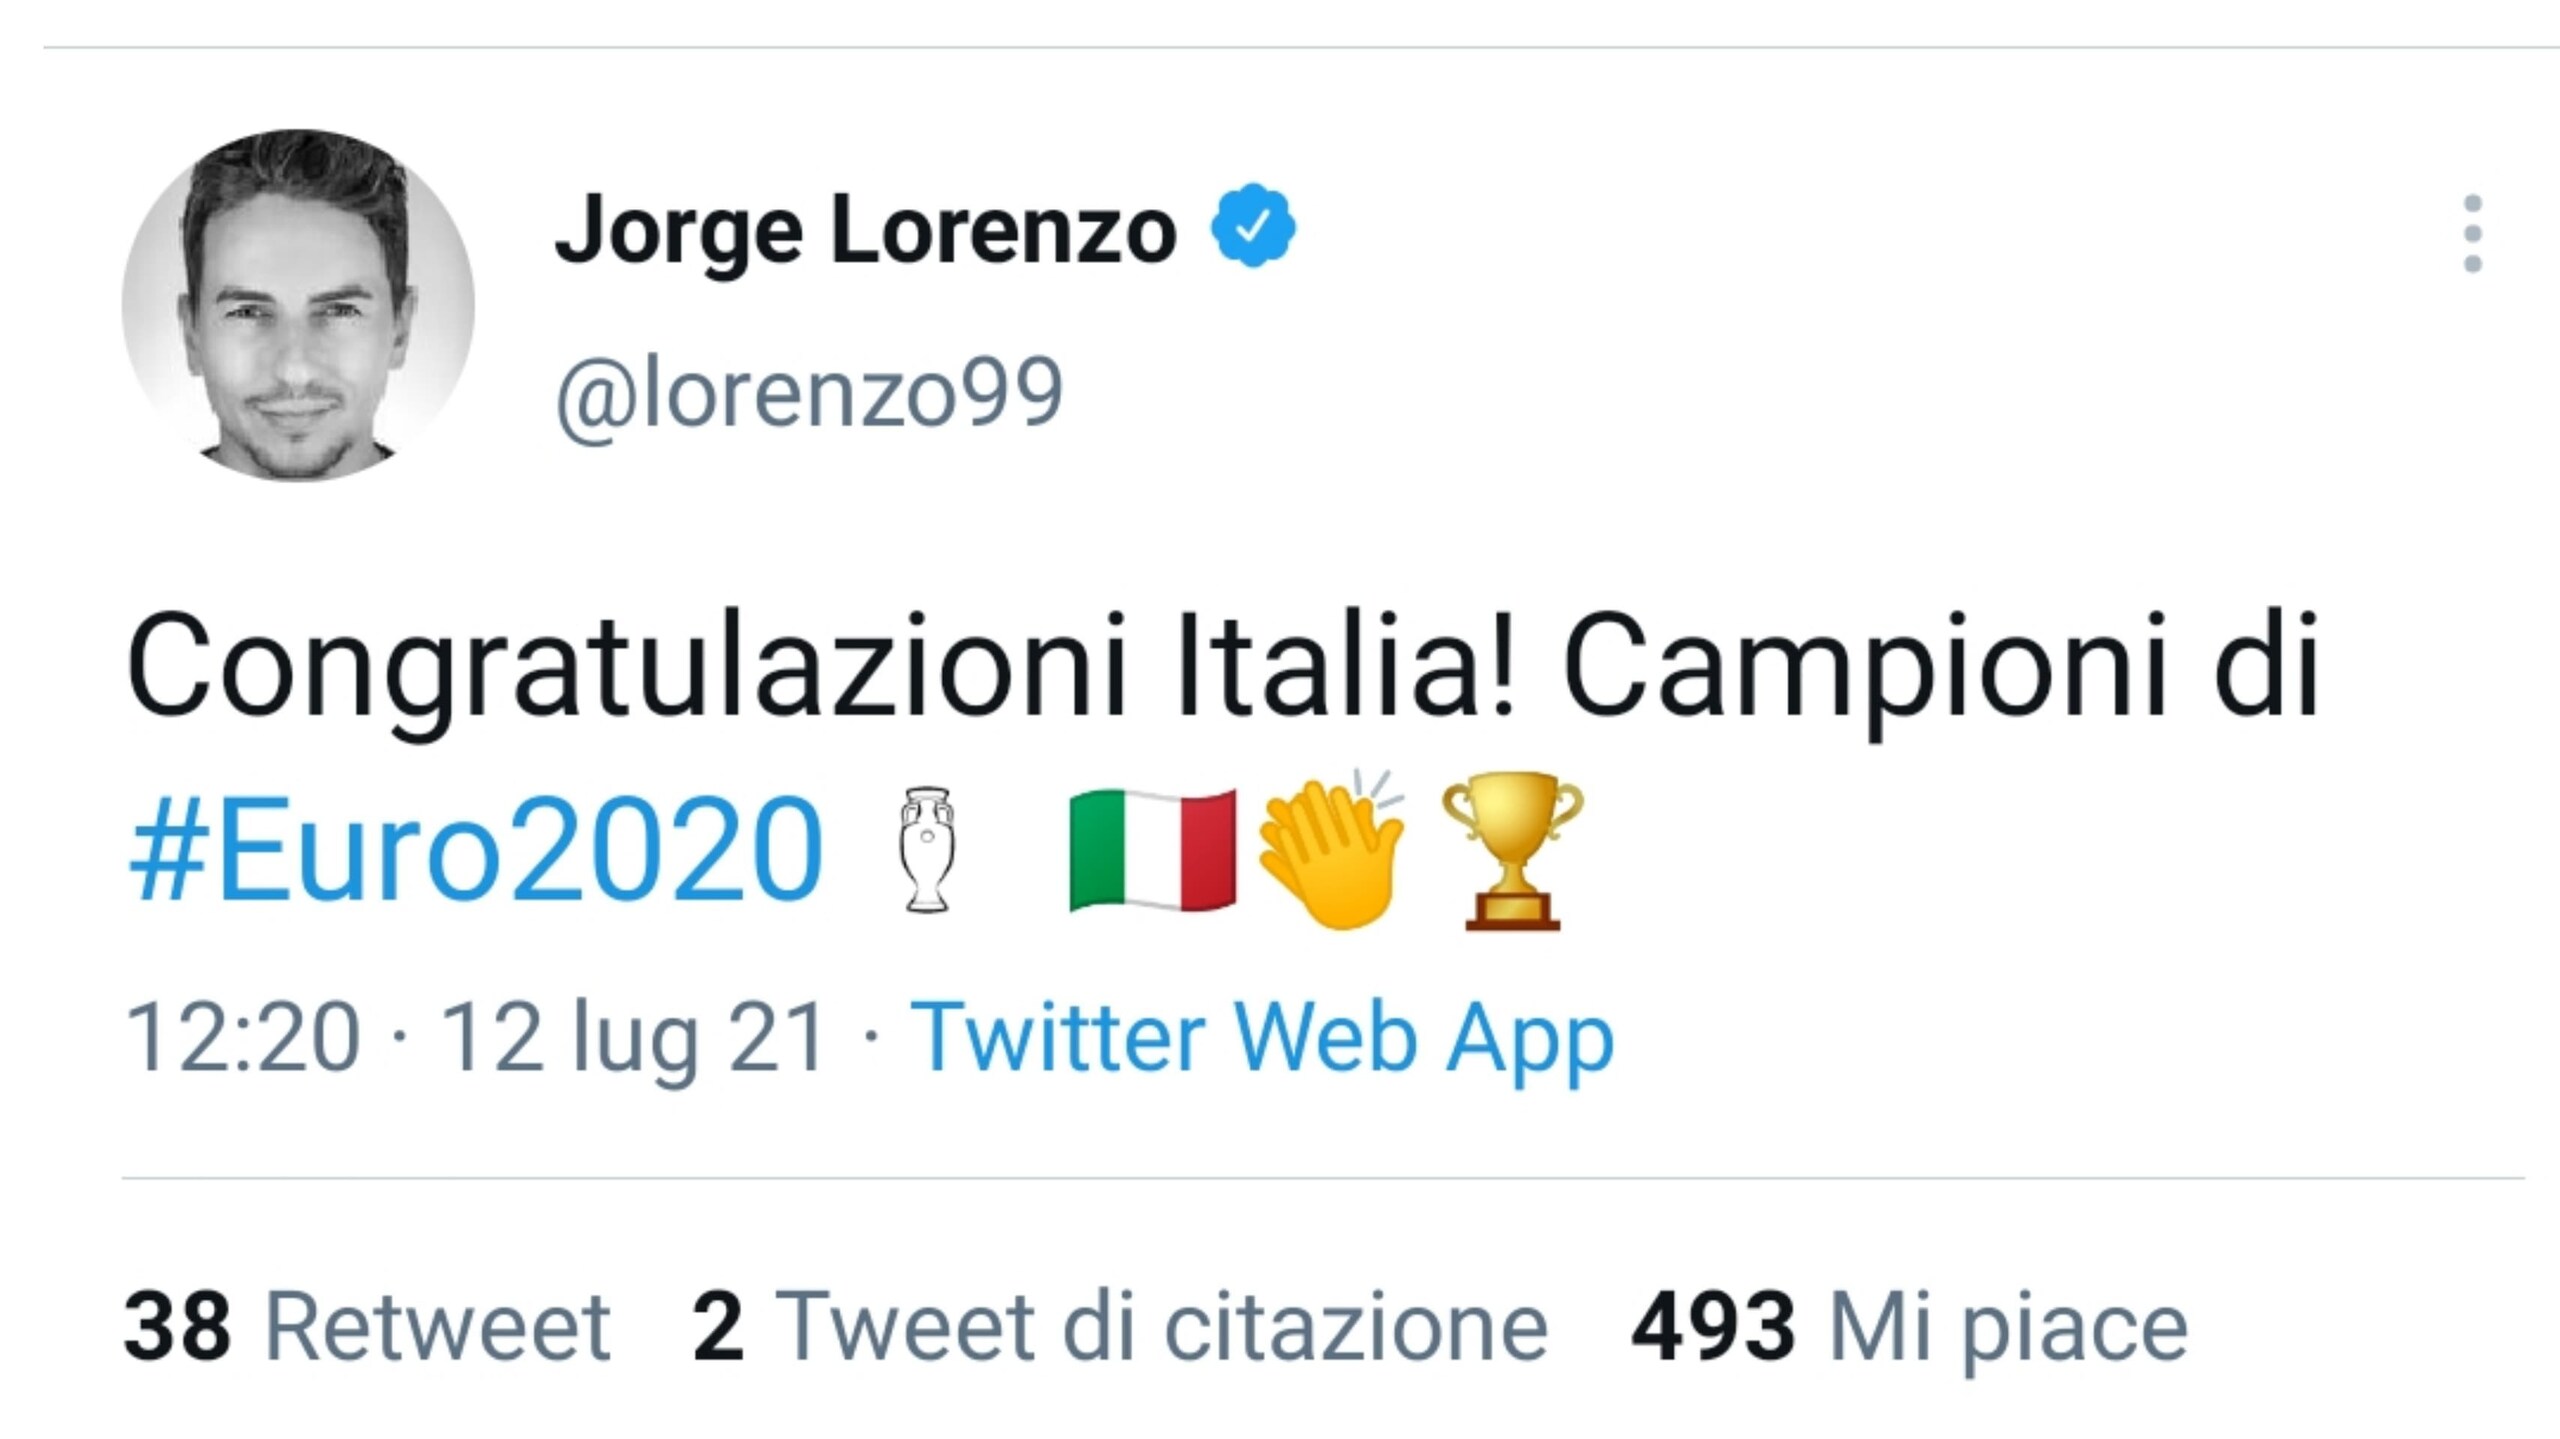Image resolution: width=2560 pixels, height=1439 pixels.
Task: Open the 2 Tweet di citazione list
Action: pyautogui.click(x=1120, y=1327)
